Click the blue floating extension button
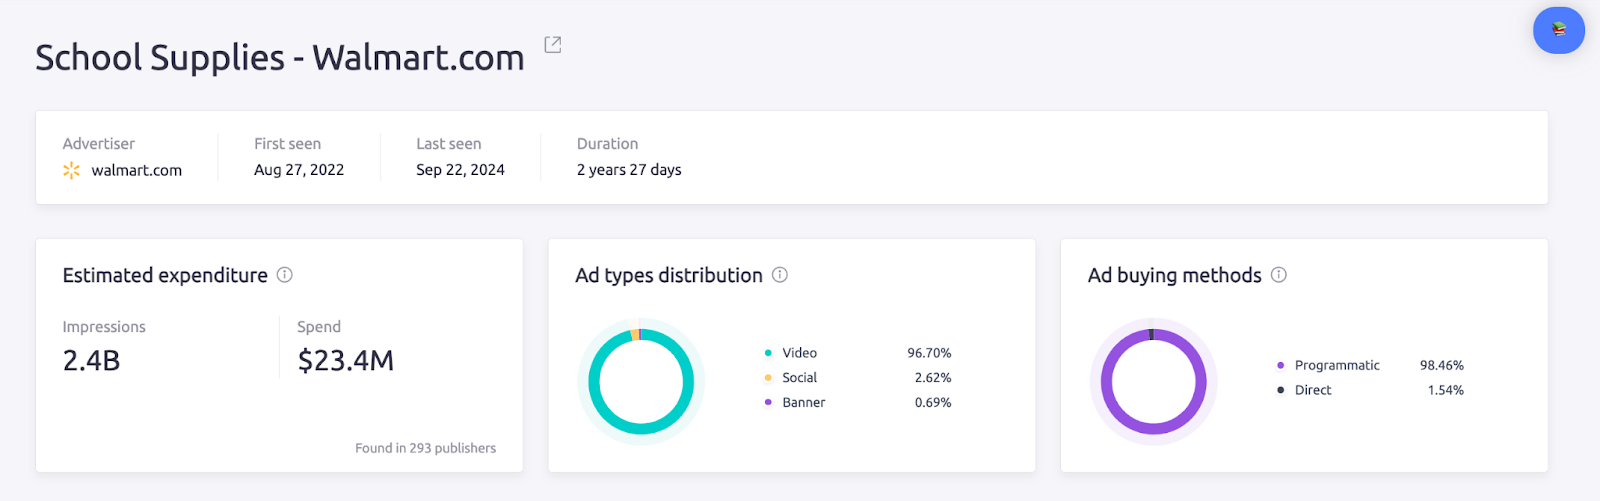 coord(1559,30)
